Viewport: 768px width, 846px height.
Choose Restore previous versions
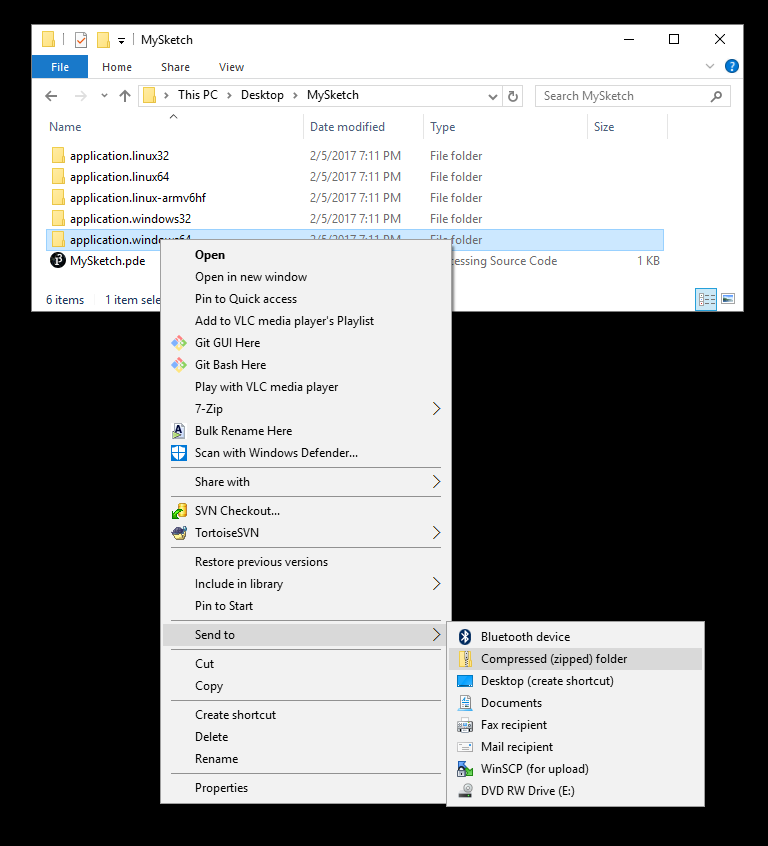coord(306,562)
